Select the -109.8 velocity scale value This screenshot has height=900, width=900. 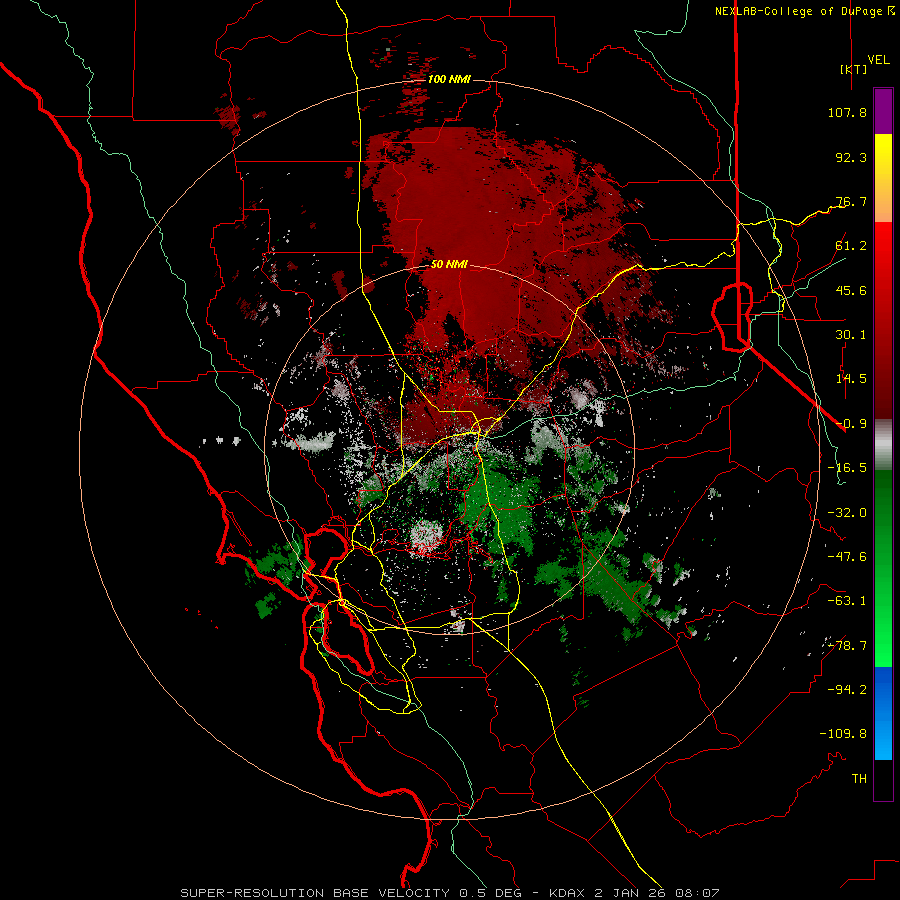(843, 734)
